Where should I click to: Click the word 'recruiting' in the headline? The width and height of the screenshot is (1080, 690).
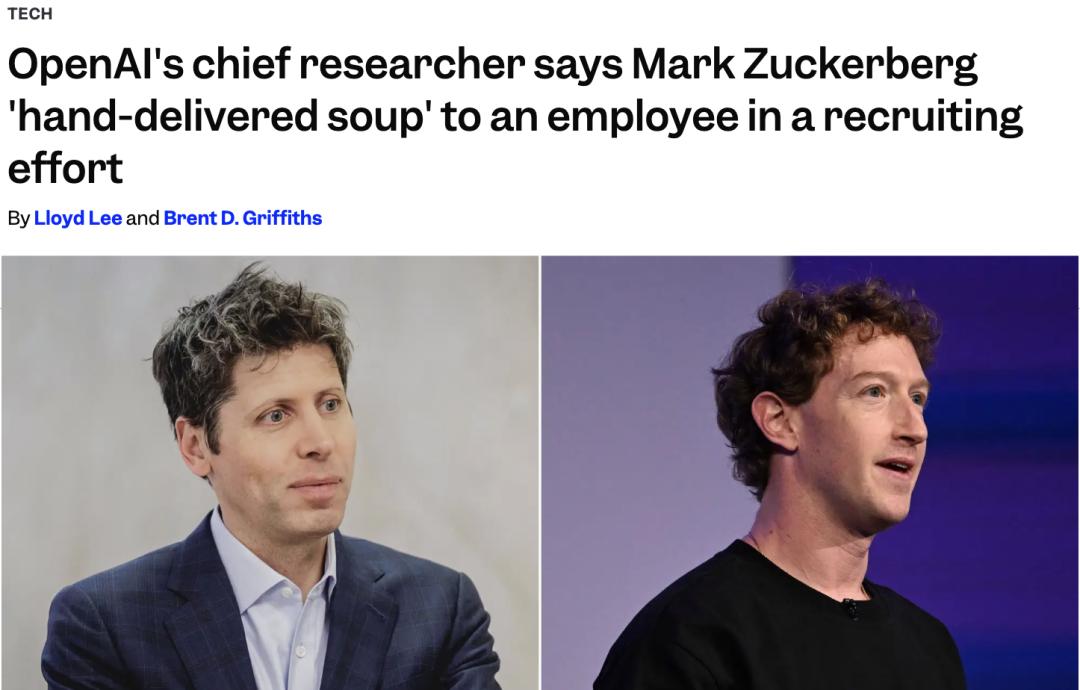[x=923, y=117]
